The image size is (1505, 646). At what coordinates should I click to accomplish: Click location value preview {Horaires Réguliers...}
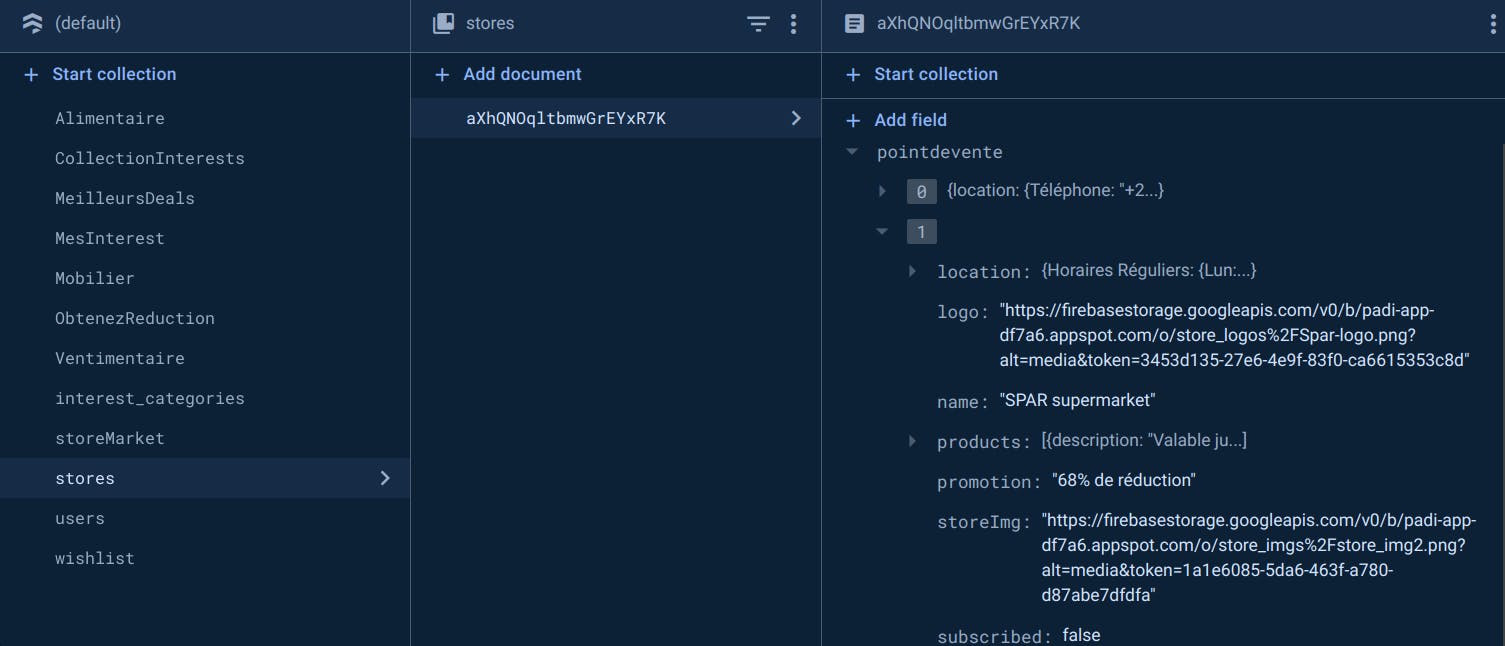click(1149, 270)
